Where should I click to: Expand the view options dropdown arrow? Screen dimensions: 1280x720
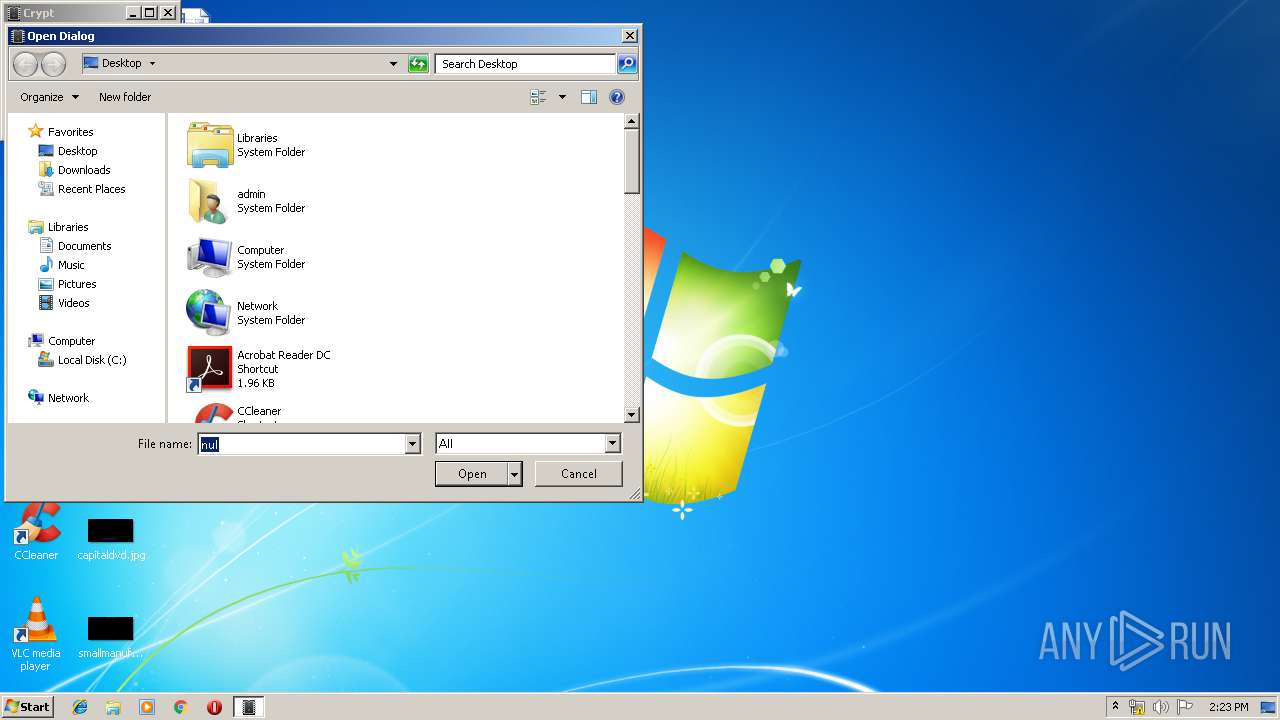(562, 97)
